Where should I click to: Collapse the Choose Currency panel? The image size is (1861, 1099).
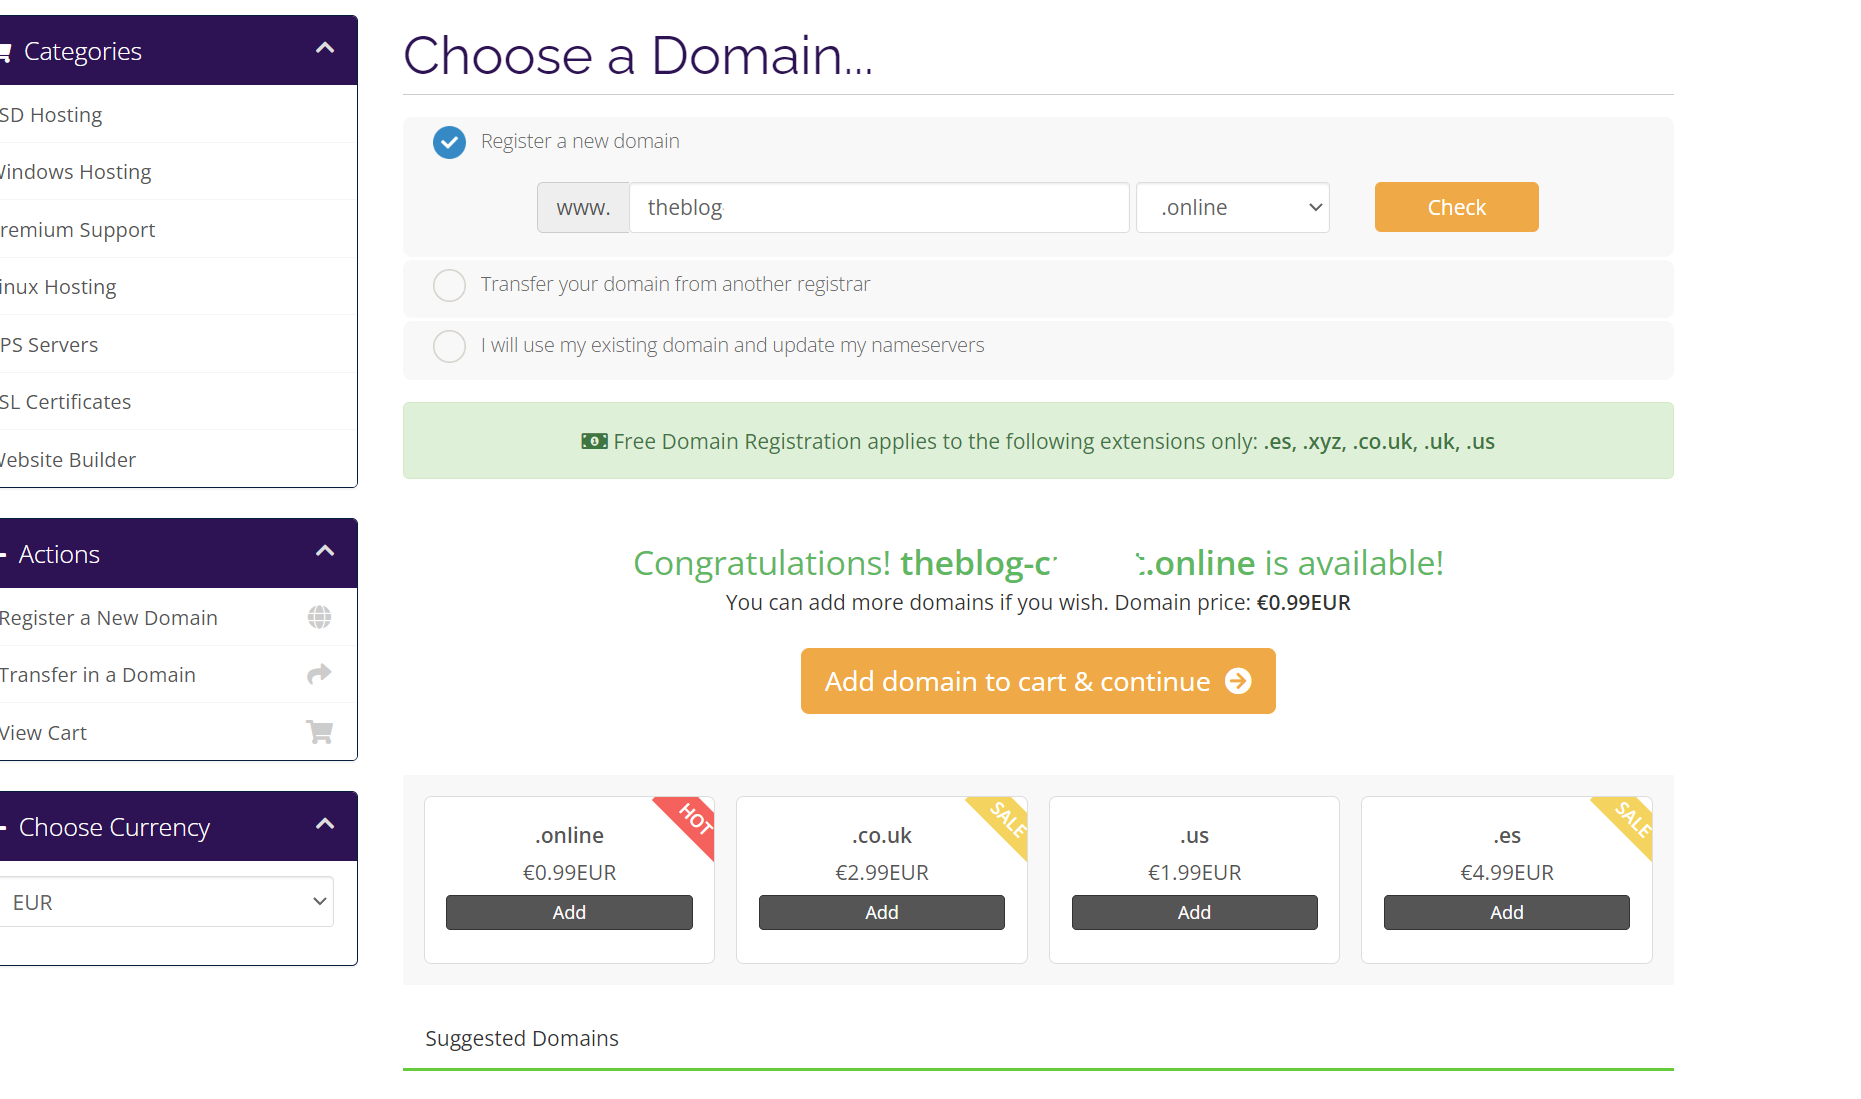click(325, 825)
